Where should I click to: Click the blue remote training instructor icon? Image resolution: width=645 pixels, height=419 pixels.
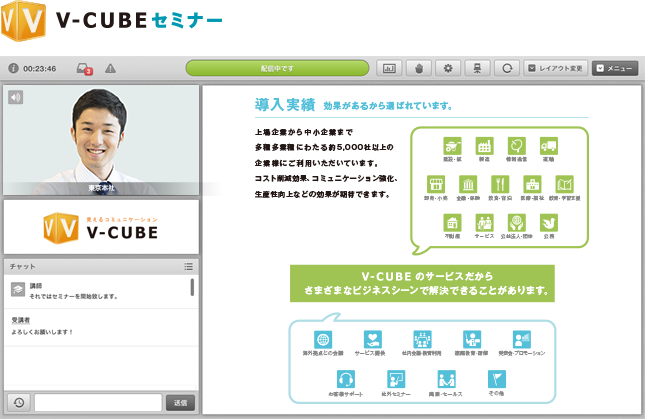pyautogui.click(x=472, y=340)
